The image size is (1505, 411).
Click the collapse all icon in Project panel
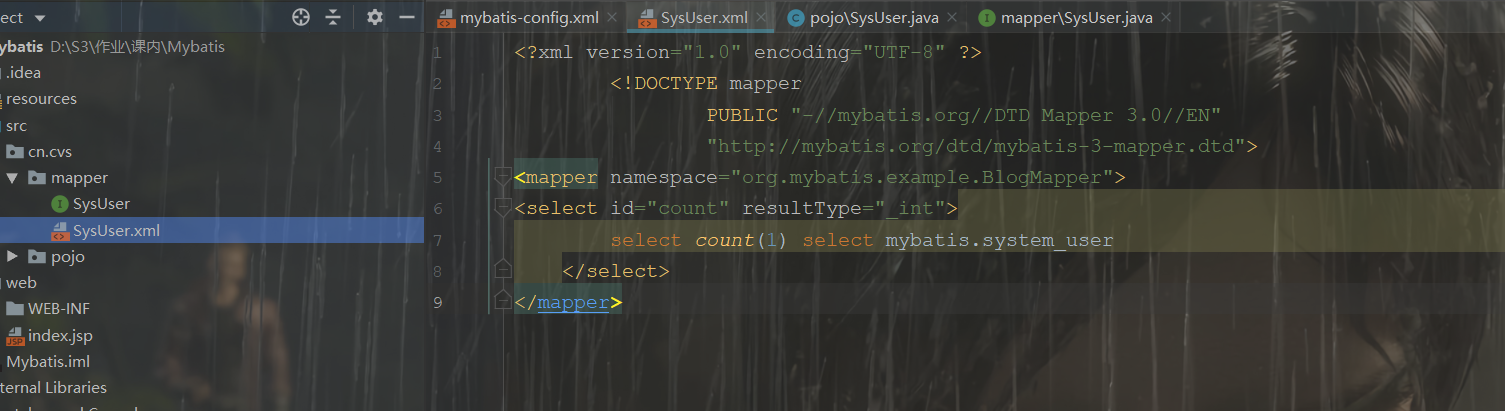[333, 17]
